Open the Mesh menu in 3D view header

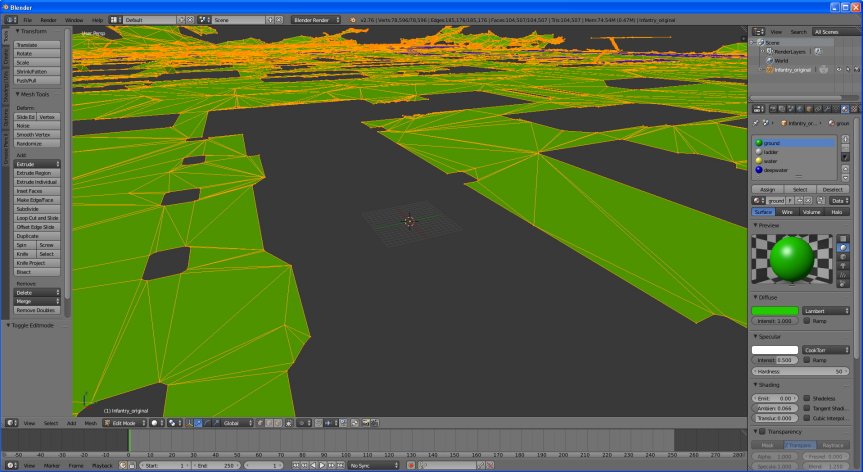90,423
